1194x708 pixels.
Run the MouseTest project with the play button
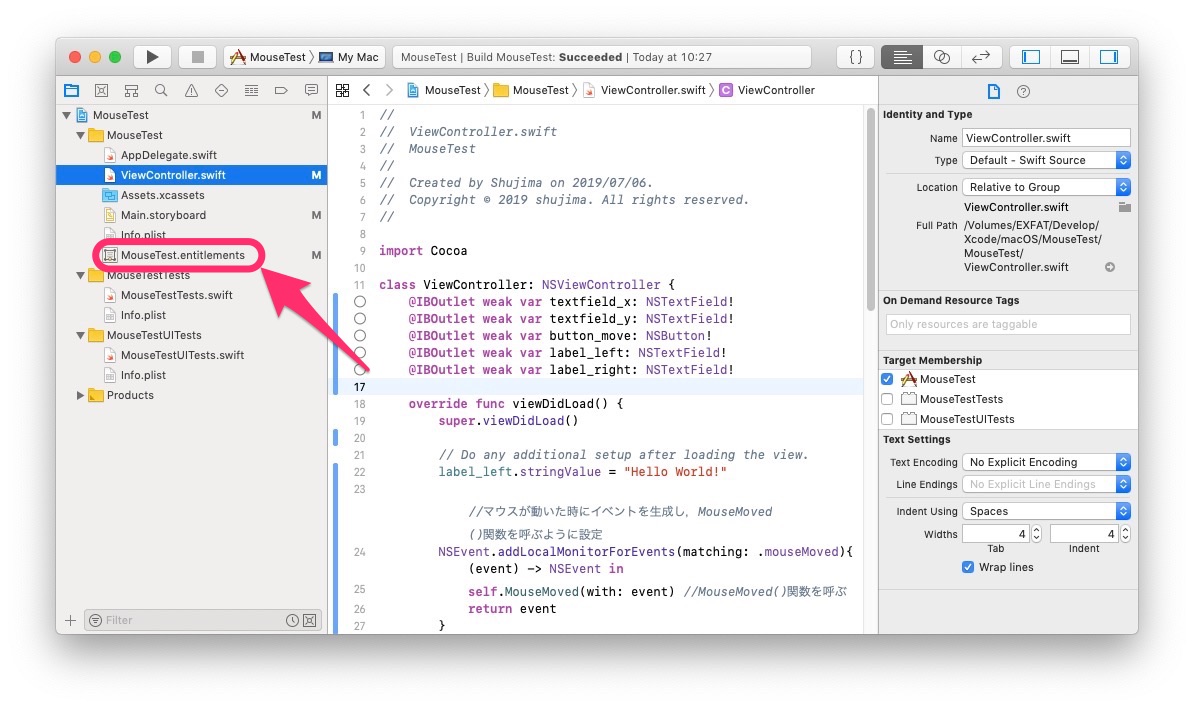151,57
